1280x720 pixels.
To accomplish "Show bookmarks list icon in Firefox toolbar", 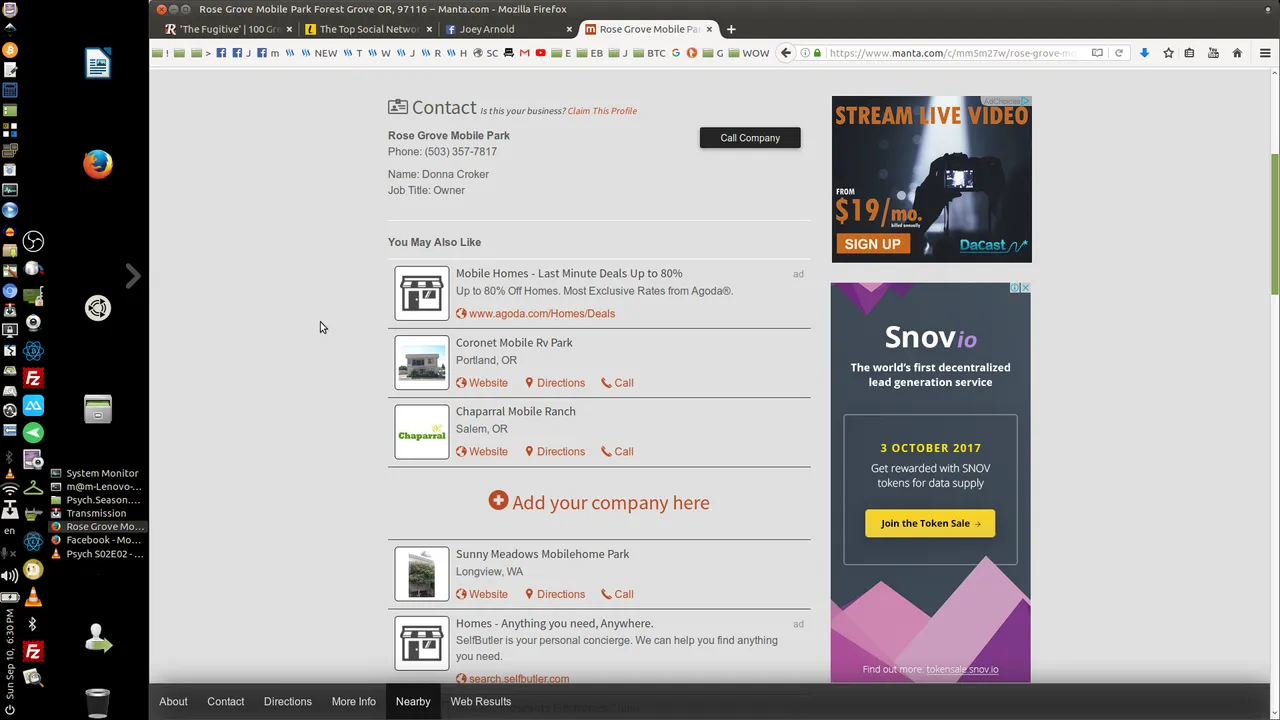I will [x=1189, y=53].
